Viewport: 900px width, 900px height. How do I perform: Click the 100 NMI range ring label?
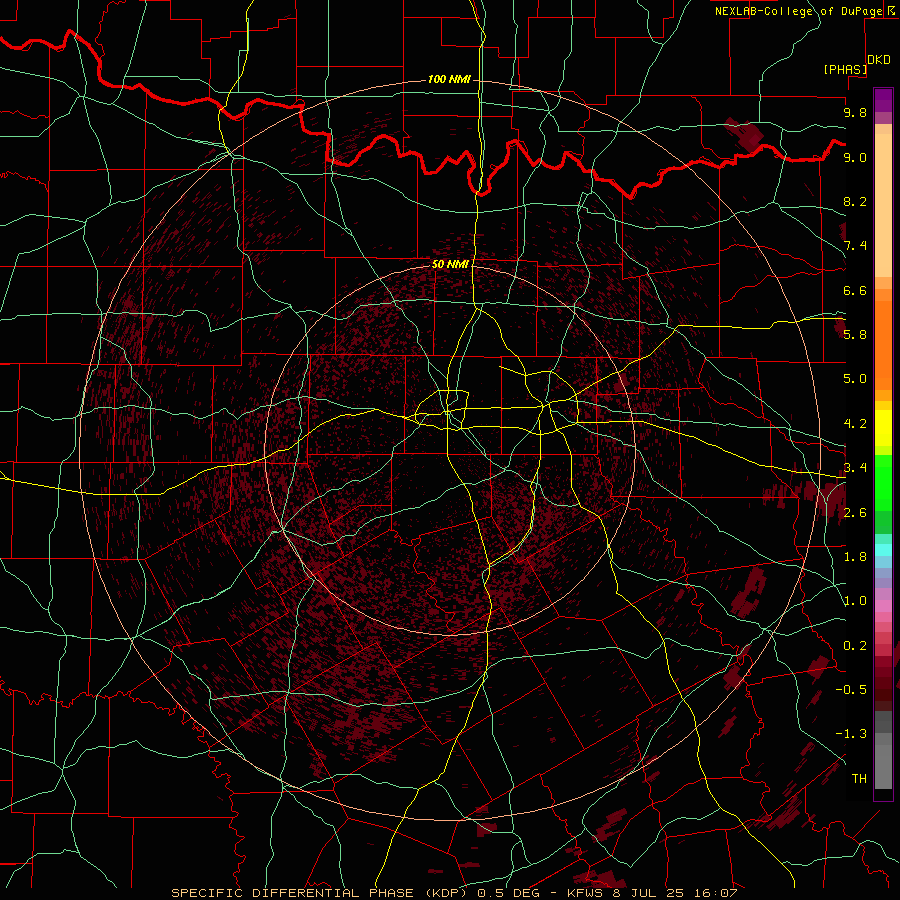click(x=449, y=79)
